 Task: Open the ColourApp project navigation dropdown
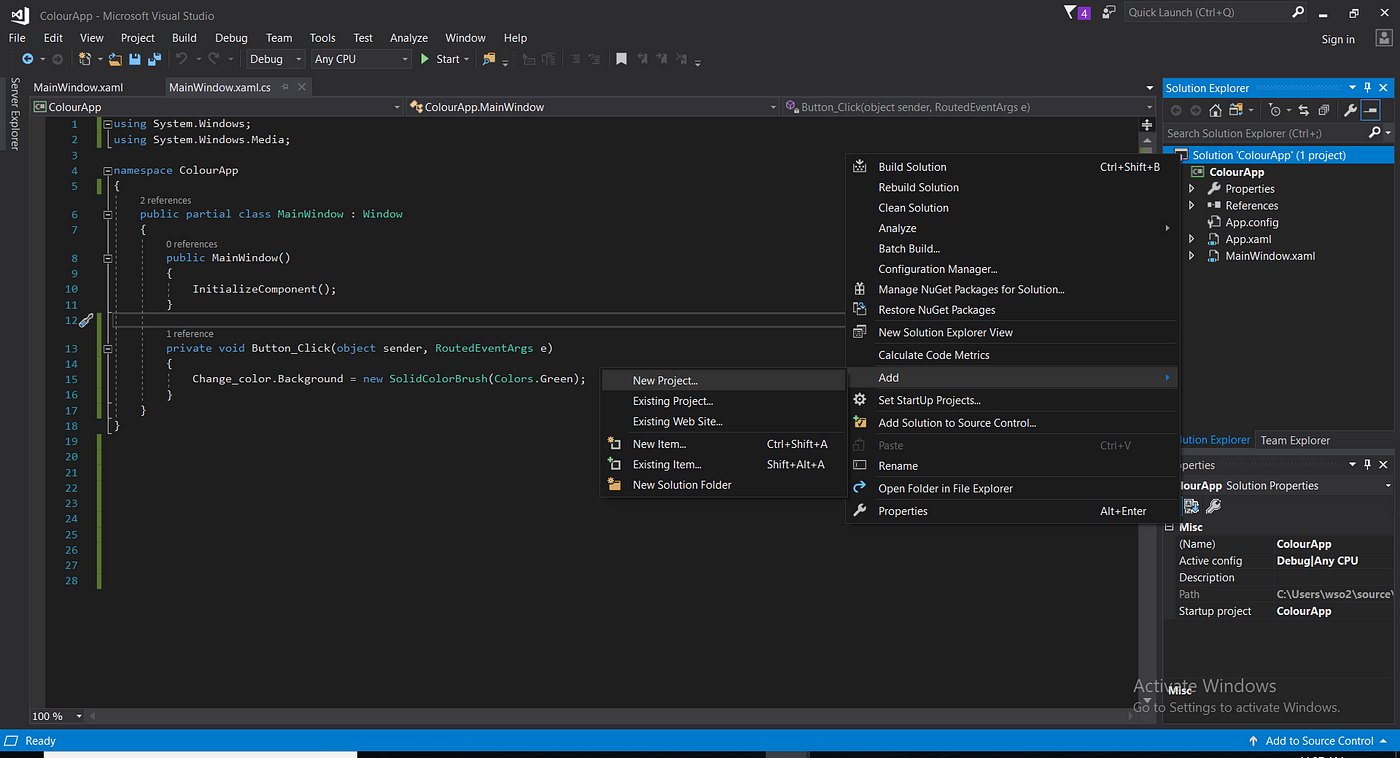coord(217,107)
